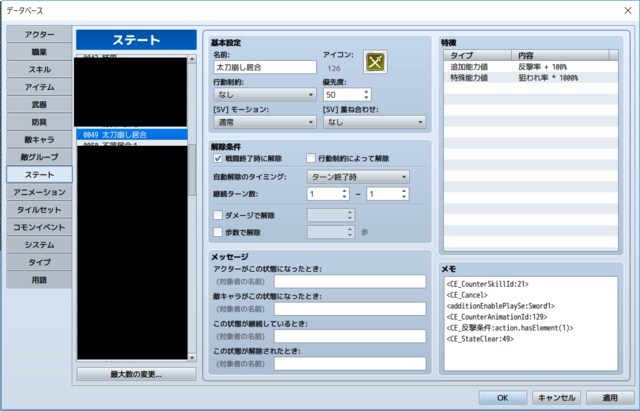640x411 pixels.
Task: Click the 内容 column header
Action: [560, 56]
